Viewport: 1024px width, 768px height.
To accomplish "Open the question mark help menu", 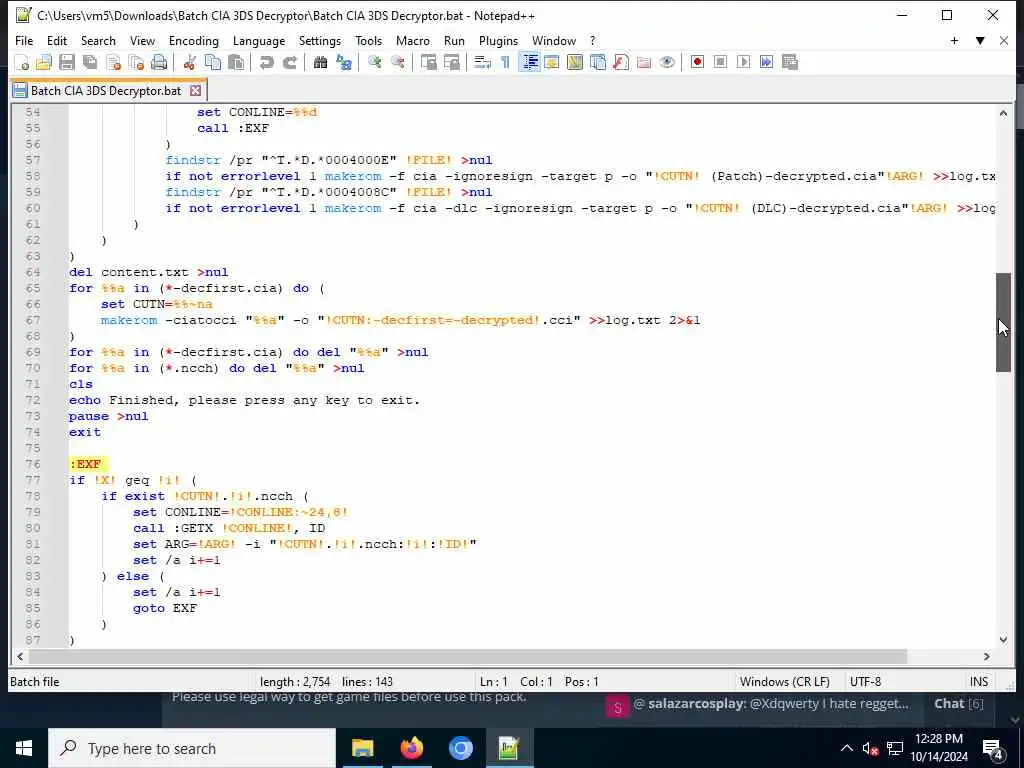I will coord(593,40).
